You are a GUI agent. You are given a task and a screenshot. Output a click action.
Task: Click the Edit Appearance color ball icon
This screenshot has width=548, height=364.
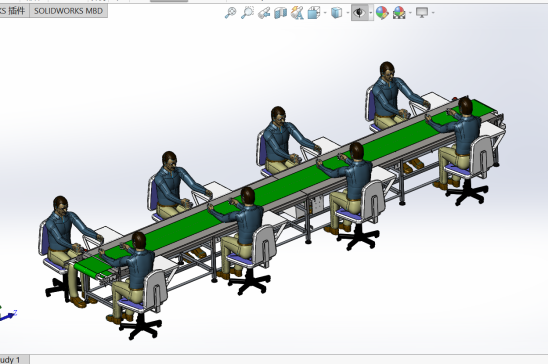click(382, 13)
